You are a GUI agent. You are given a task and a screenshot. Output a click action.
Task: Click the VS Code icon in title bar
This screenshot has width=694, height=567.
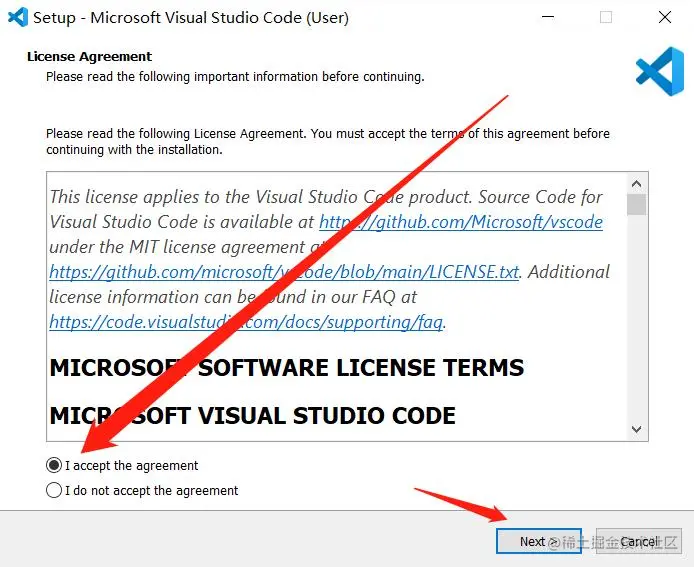point(18,17)
